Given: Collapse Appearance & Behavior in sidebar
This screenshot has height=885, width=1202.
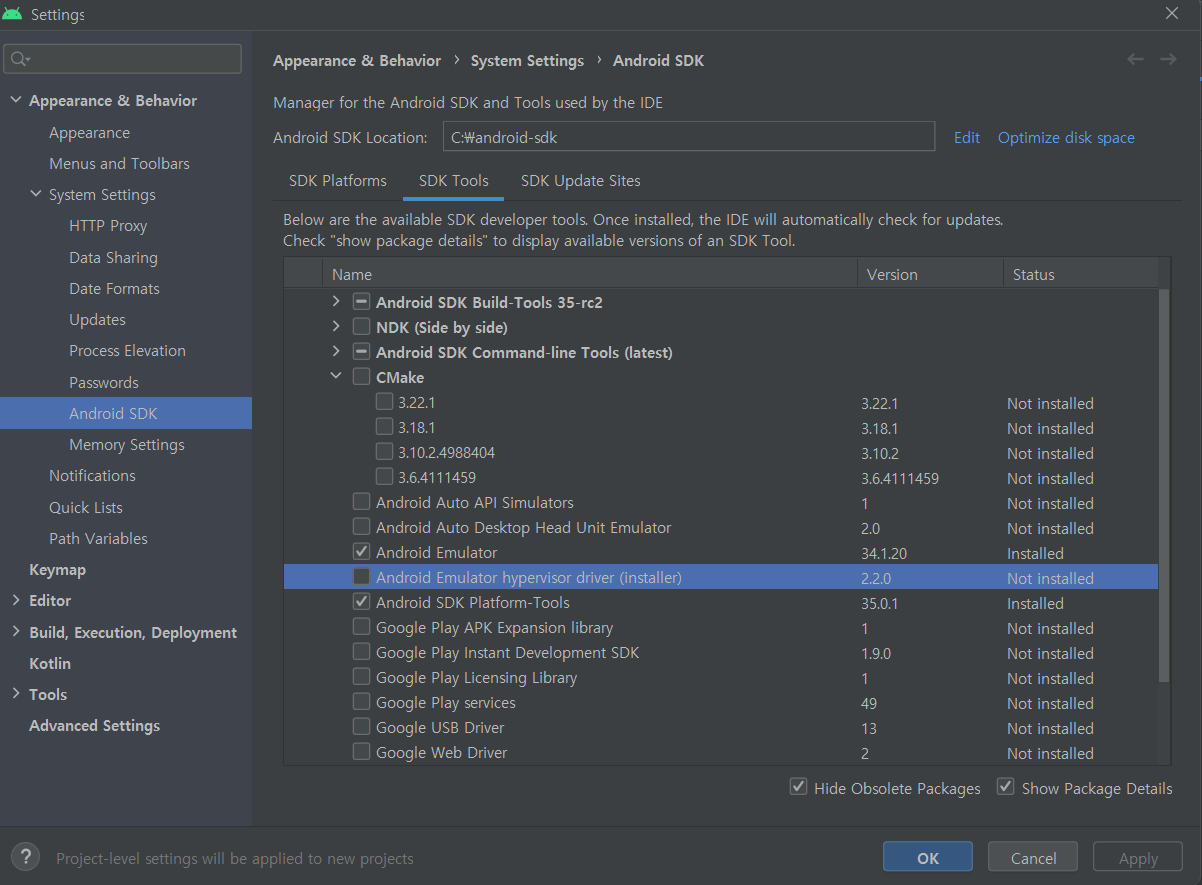Looking at the screenshot, I should [15, 101].
